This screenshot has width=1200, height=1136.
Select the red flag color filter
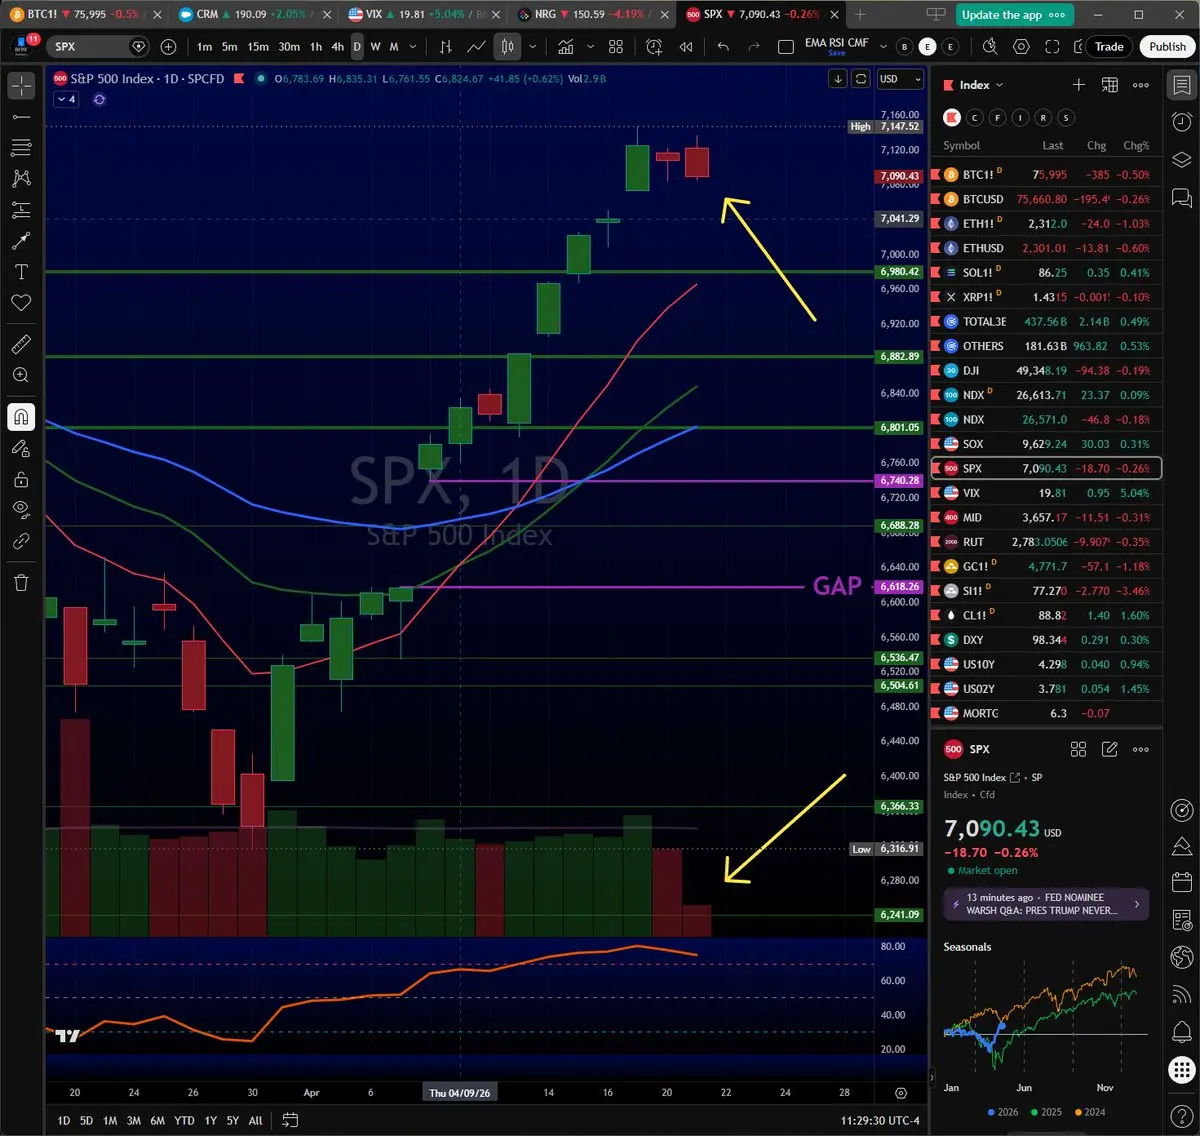952,118
